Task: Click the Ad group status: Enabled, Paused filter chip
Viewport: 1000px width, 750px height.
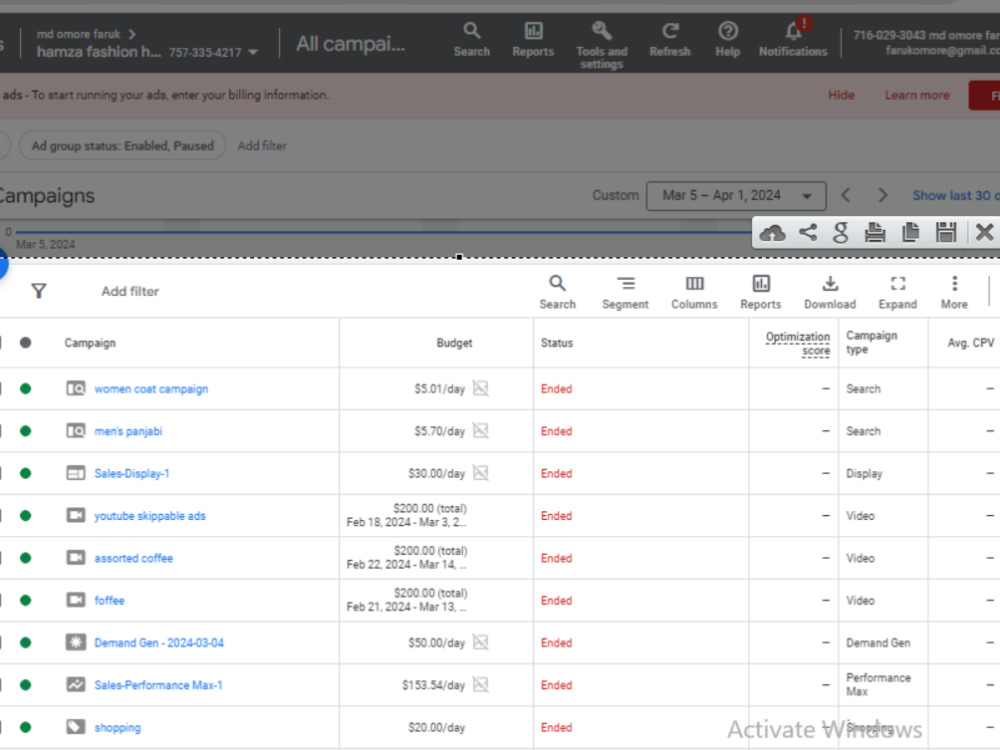Action: point(123,145)
